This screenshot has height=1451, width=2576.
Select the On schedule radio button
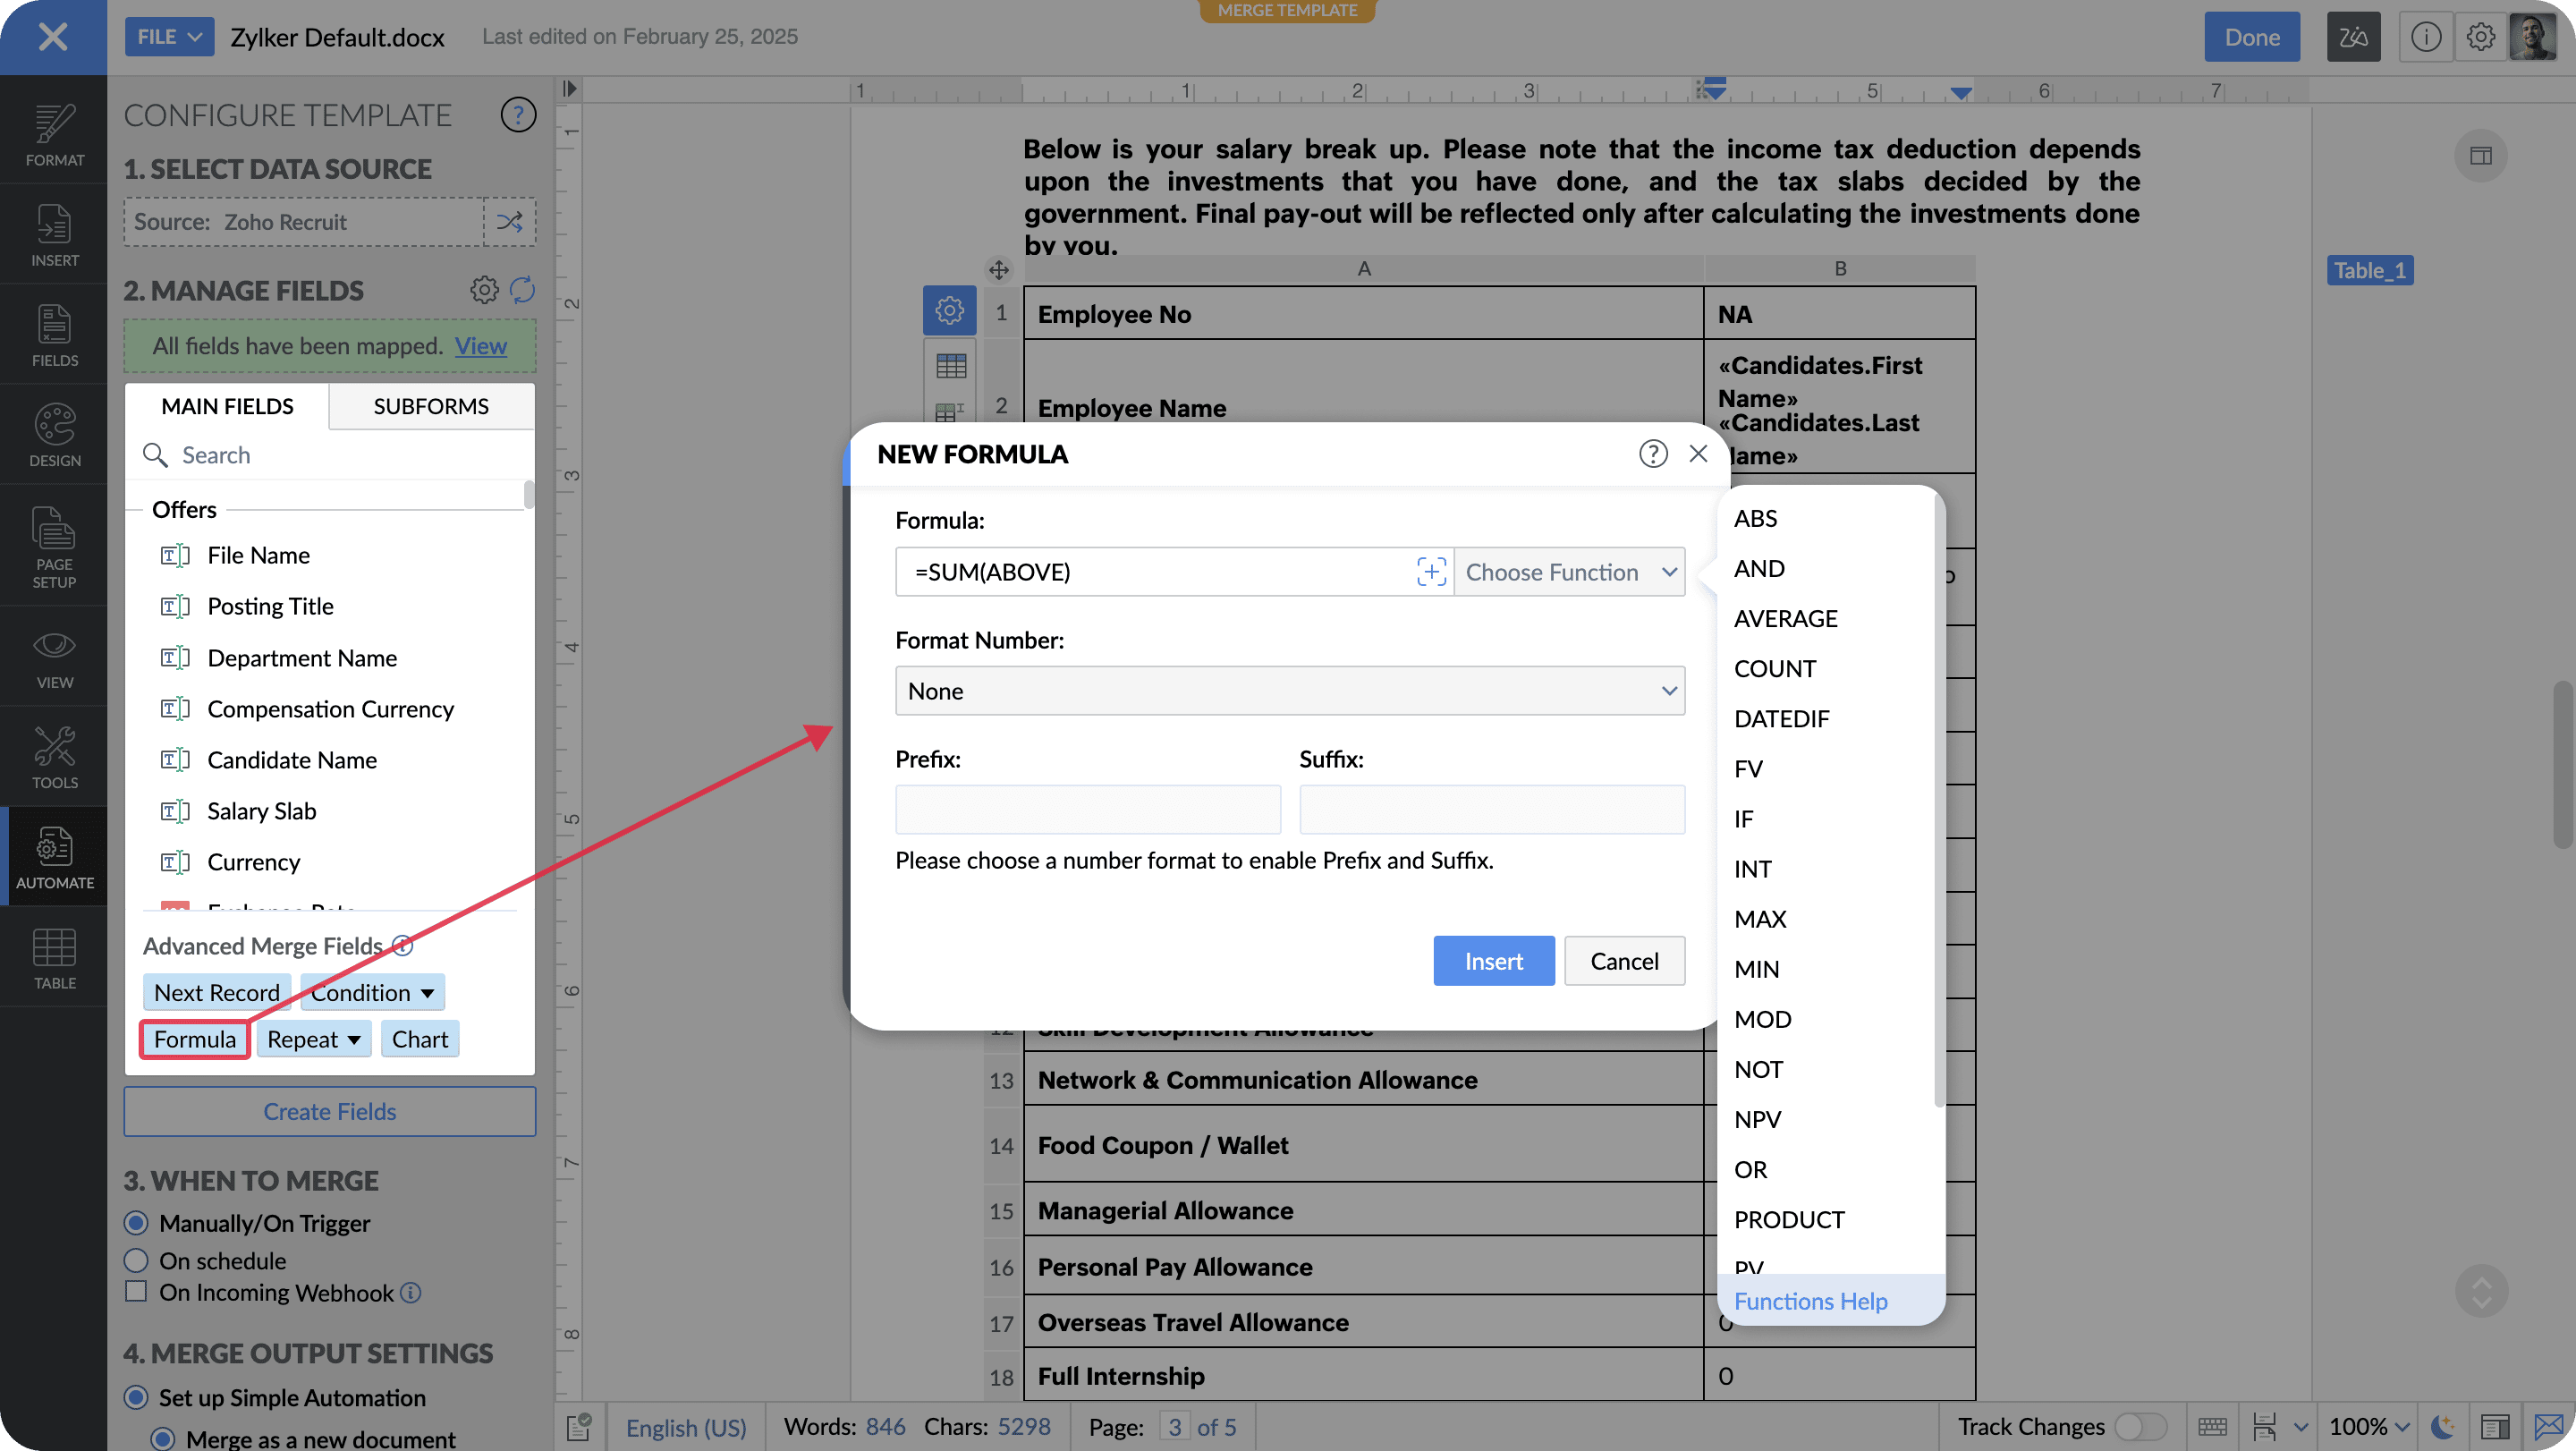click(x=136, y=1260)
